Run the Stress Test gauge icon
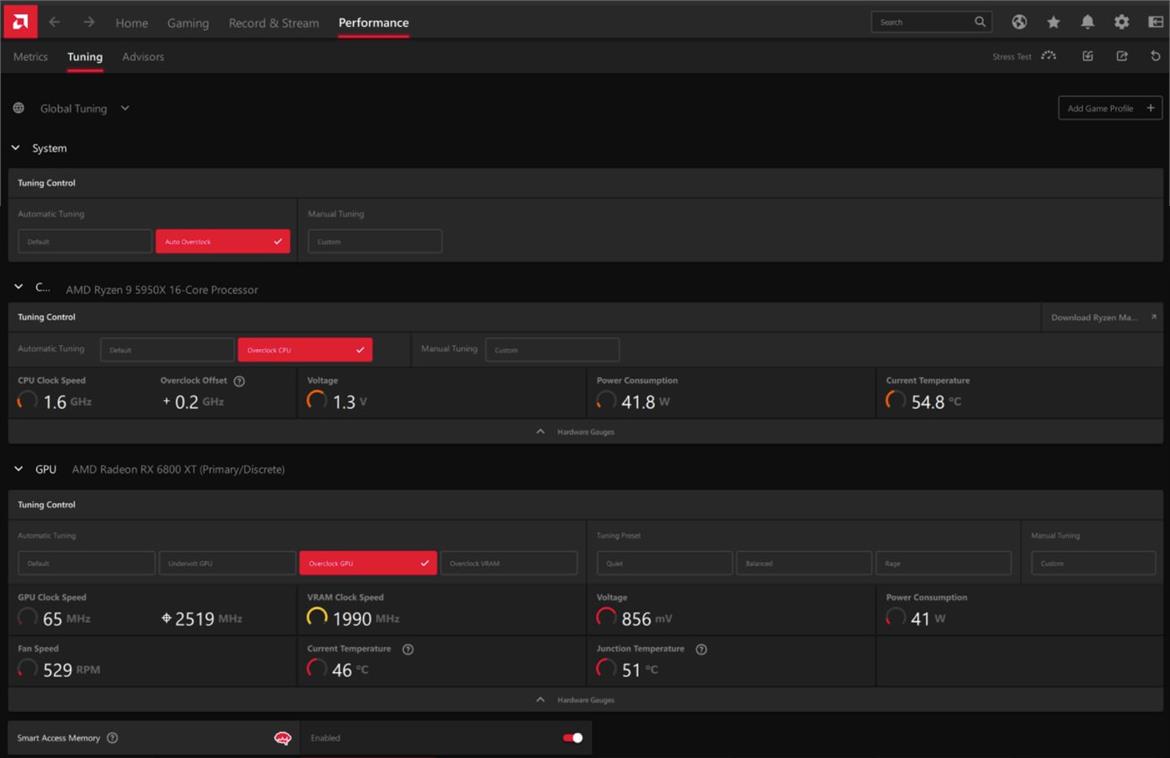 click(x=1048, y=57)
